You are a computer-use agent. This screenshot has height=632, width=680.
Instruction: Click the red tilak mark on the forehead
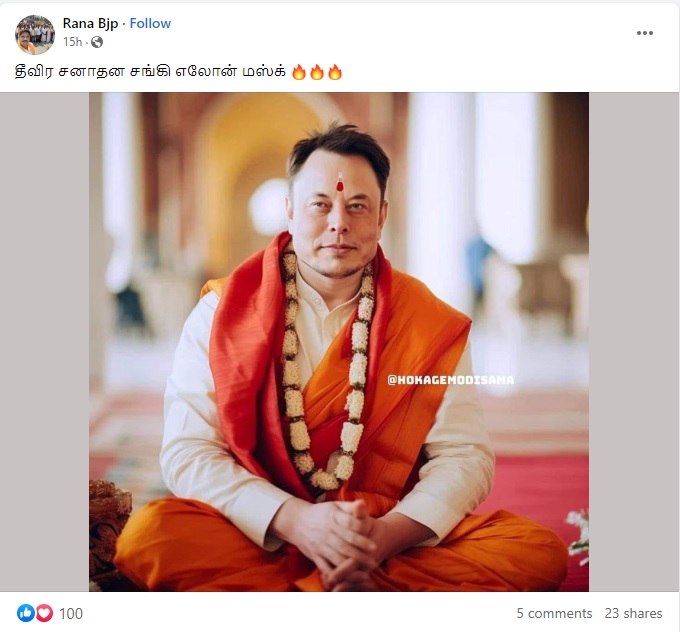pos(340,183)
